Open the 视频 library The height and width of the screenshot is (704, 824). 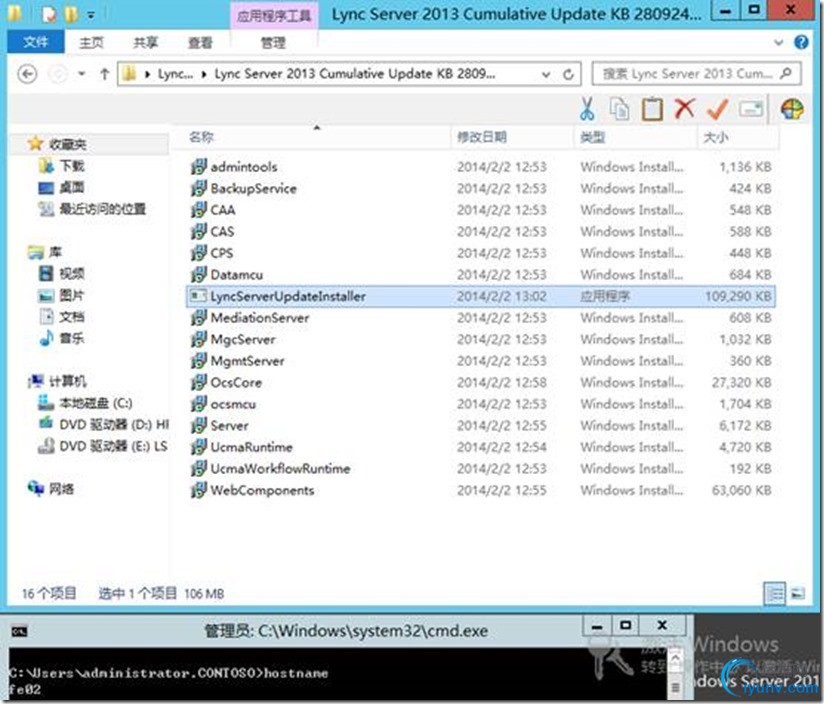[x=71, y=273]
